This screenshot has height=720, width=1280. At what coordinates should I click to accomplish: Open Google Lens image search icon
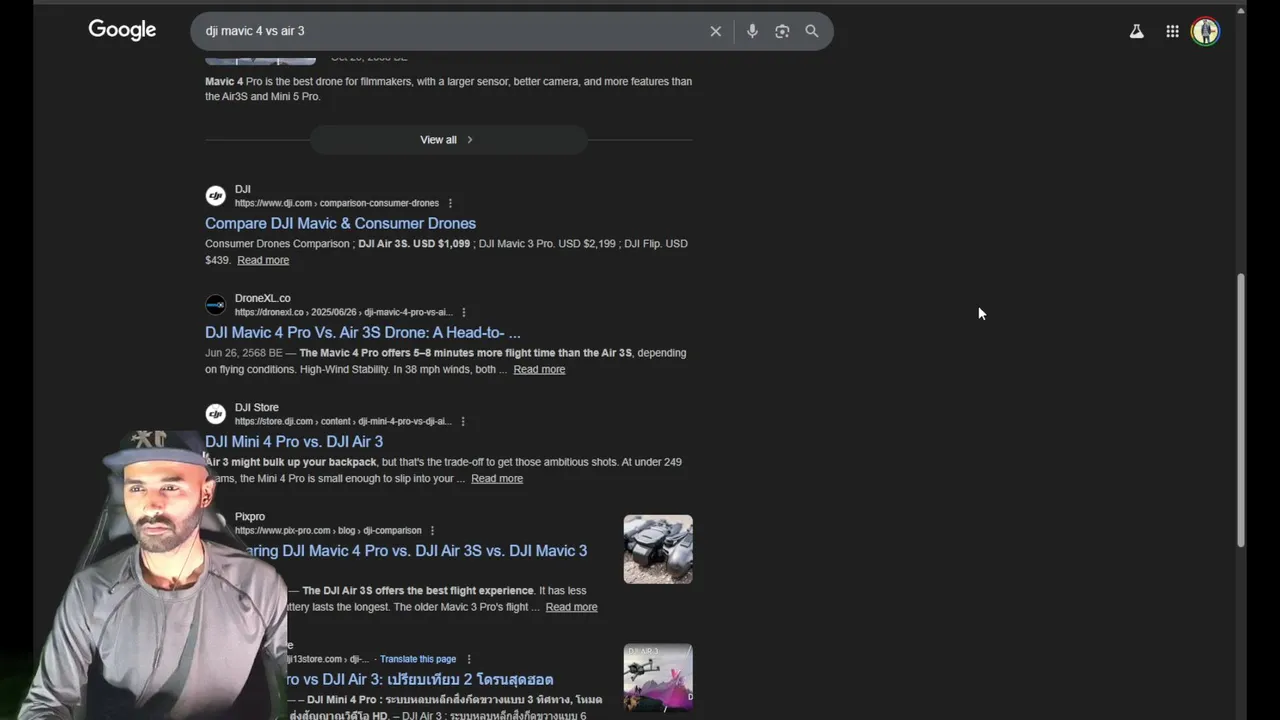pos(782,31)
